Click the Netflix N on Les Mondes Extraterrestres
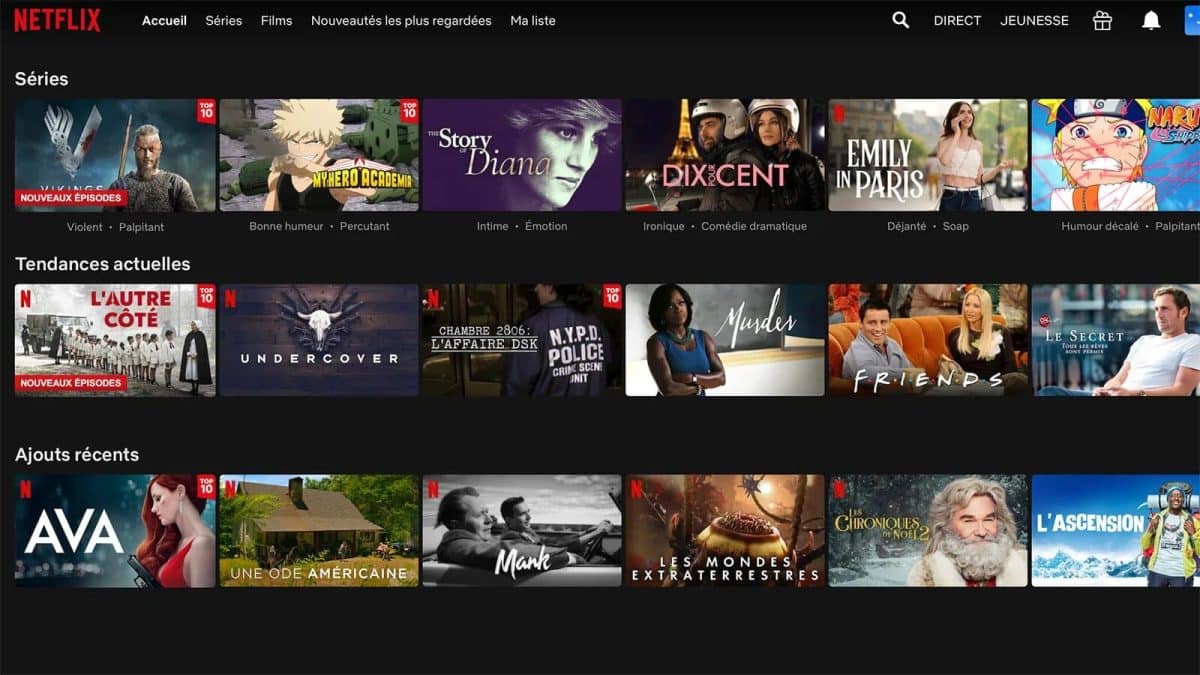 [x=636, y=489]
